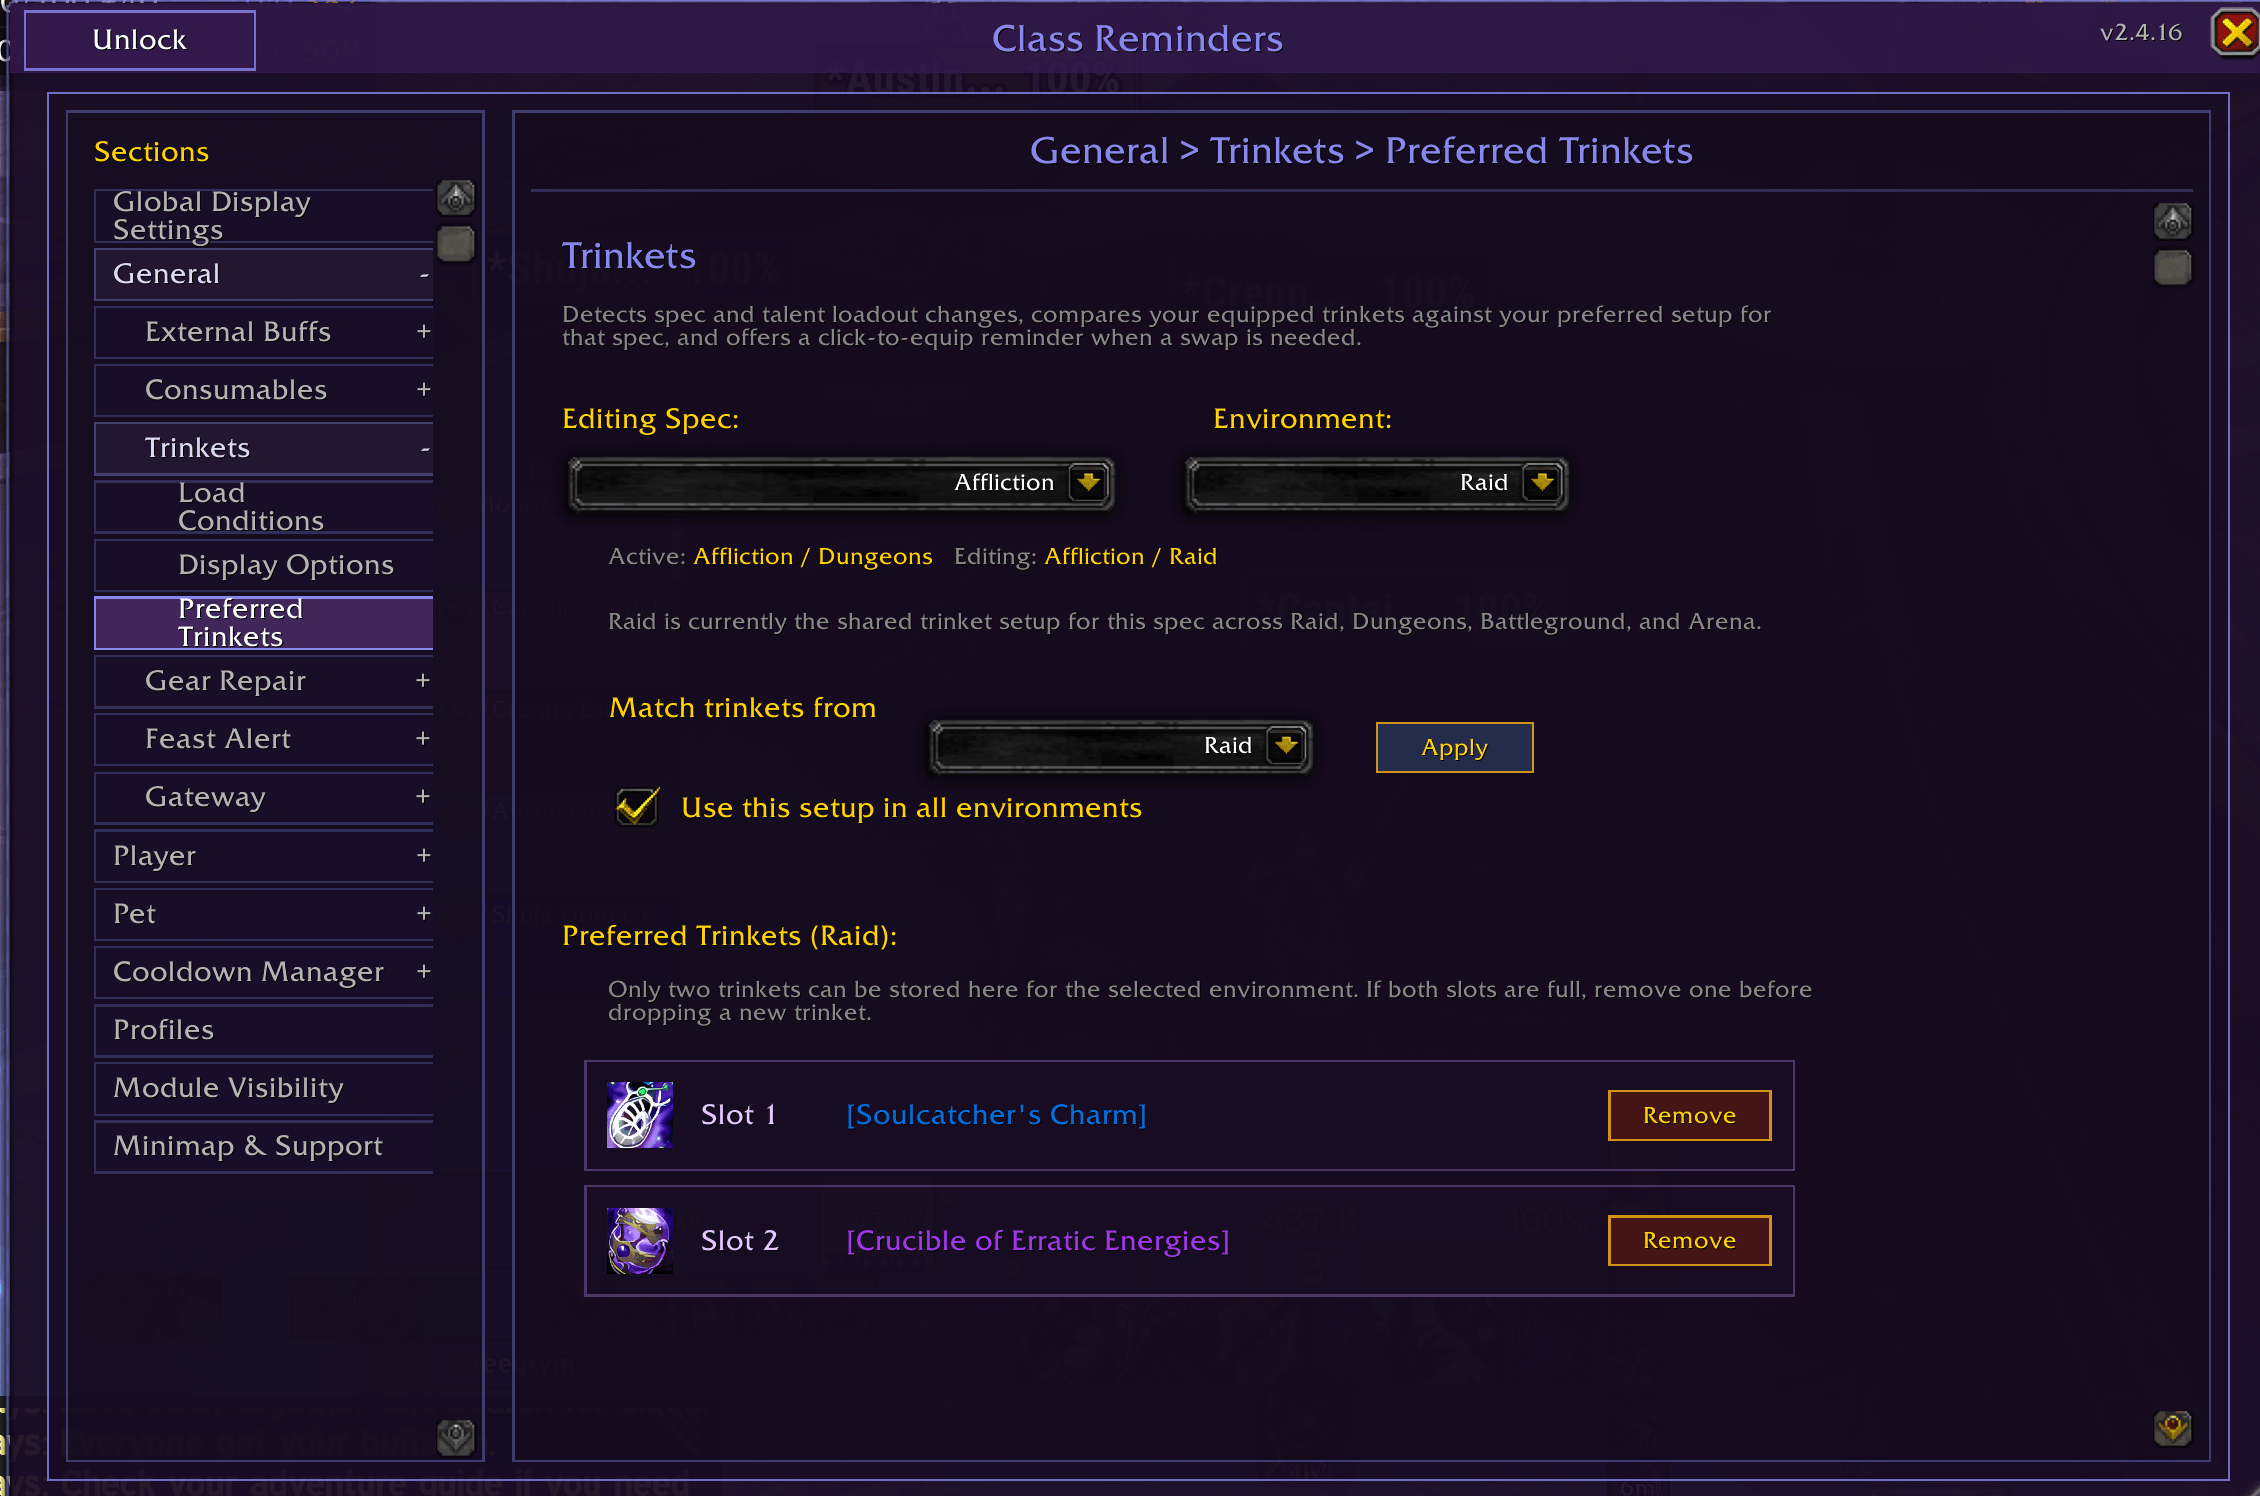Screen dimensions: 2260x1496
Task: Select the Preferred Trinkets section
Action: click(x=264, y=623)
